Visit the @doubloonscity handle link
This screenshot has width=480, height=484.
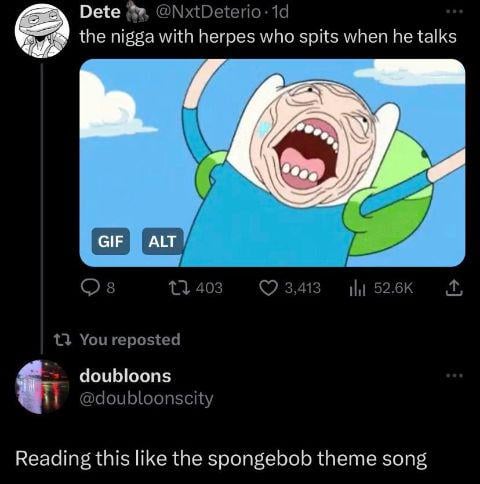146,398
